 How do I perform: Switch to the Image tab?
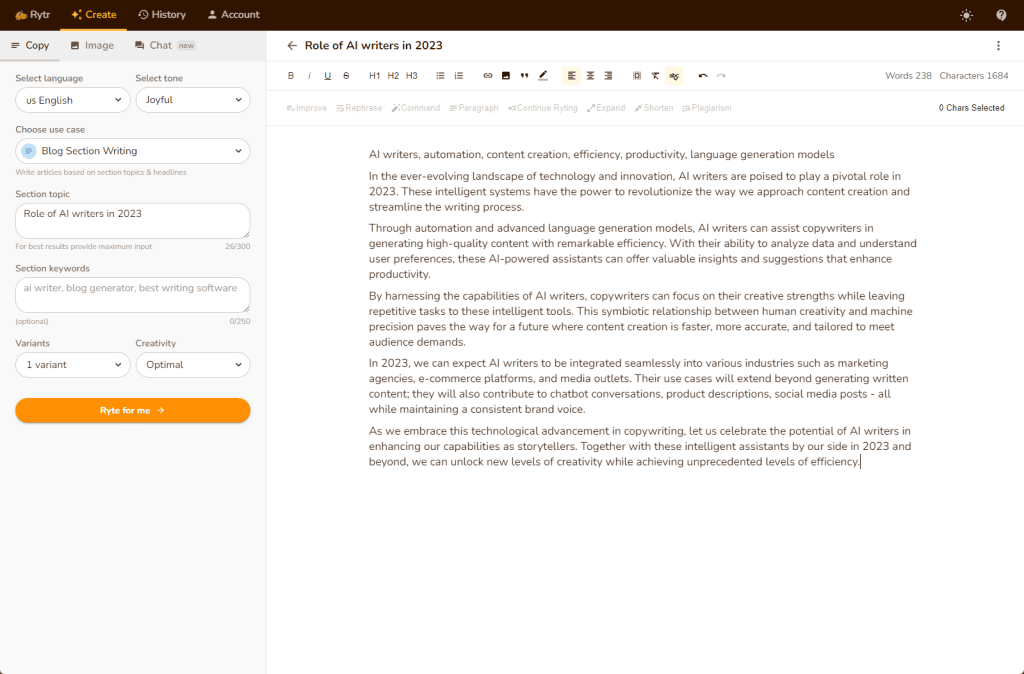point(92,46)
